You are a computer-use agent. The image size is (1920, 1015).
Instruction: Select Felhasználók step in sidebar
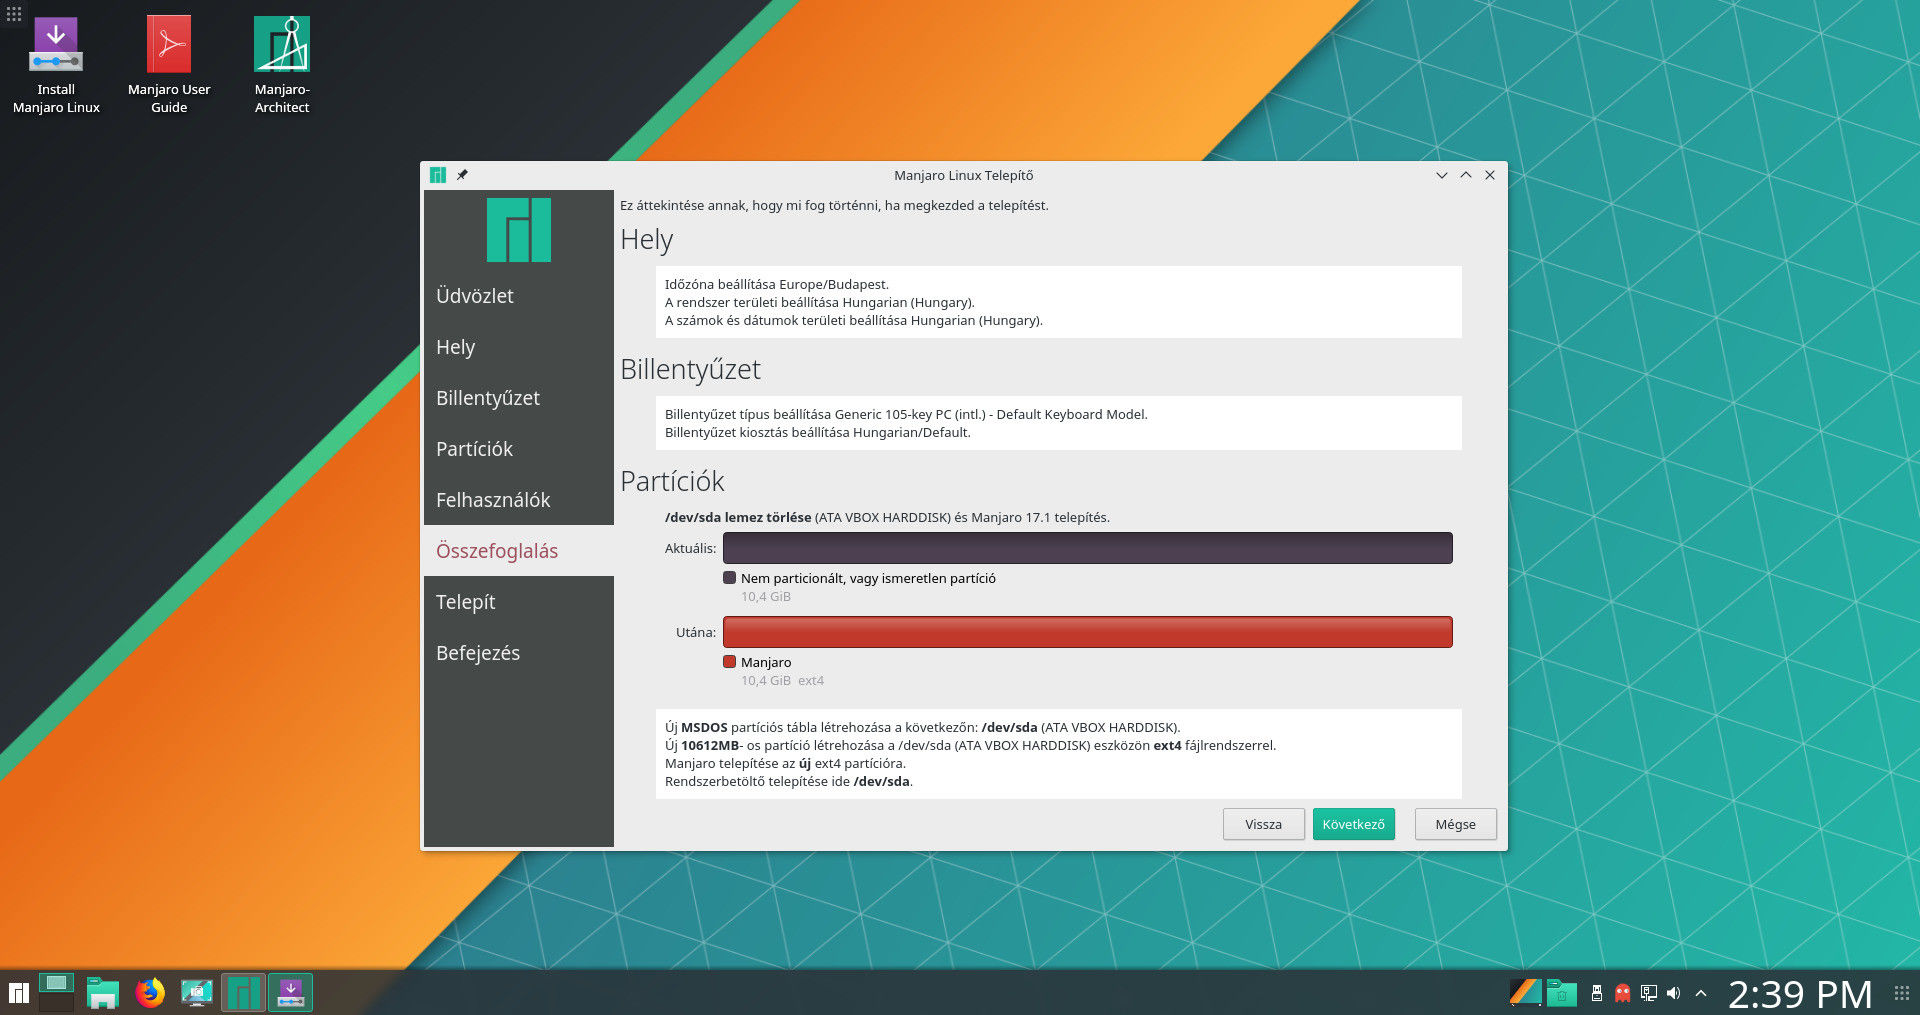tap(518, 500)
